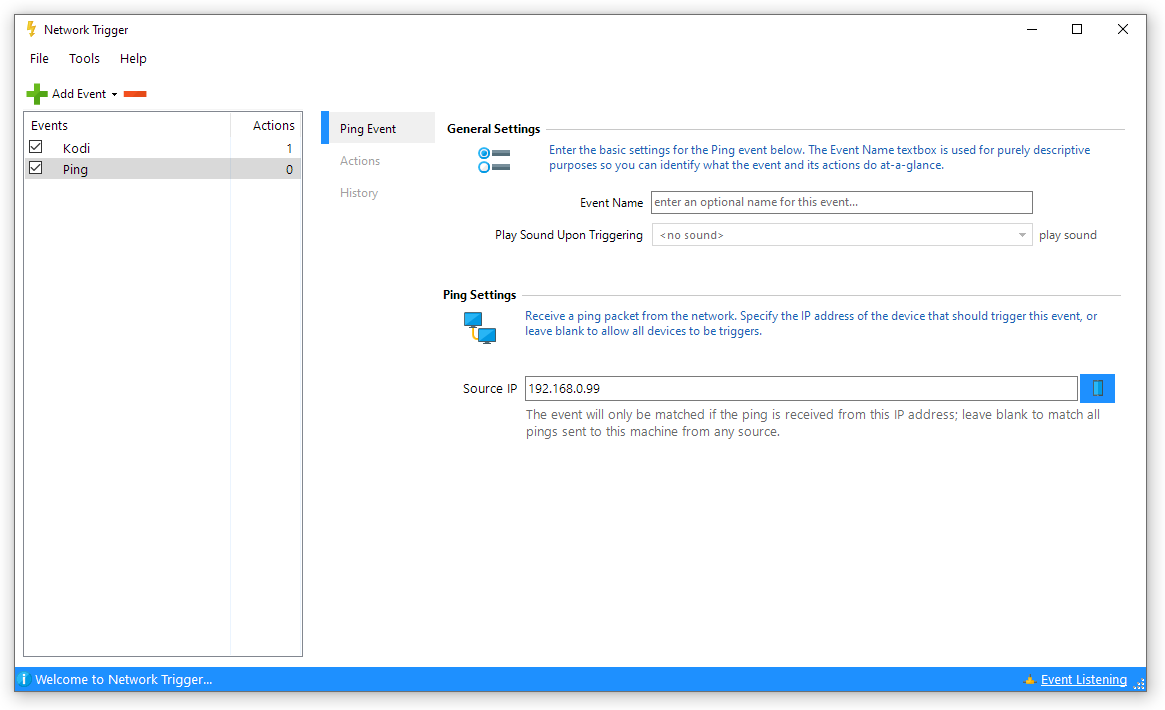Image resolution: width=1165 pixels, height=710 pixels.
Task: Click the Ping Settings network computers icon
Action: tap(479, 328)
